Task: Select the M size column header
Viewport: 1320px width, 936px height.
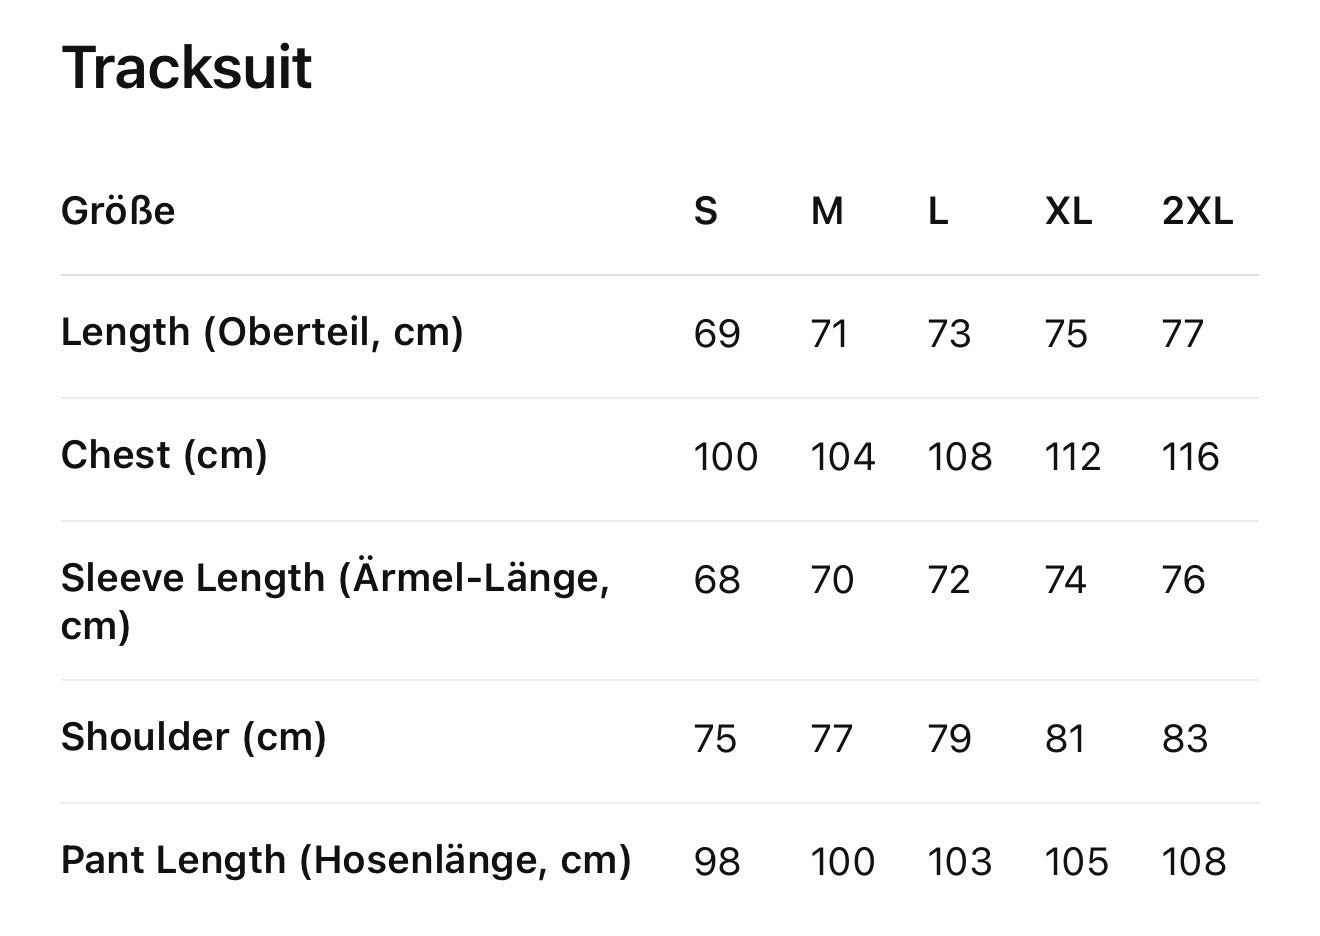Action: tap(827, 211)
